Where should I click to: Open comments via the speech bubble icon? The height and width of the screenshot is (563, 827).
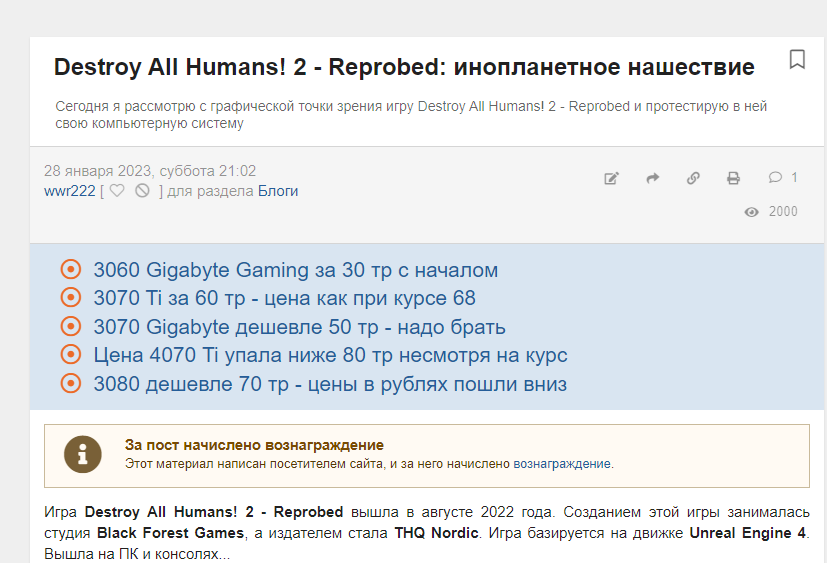tap(775, 177)
